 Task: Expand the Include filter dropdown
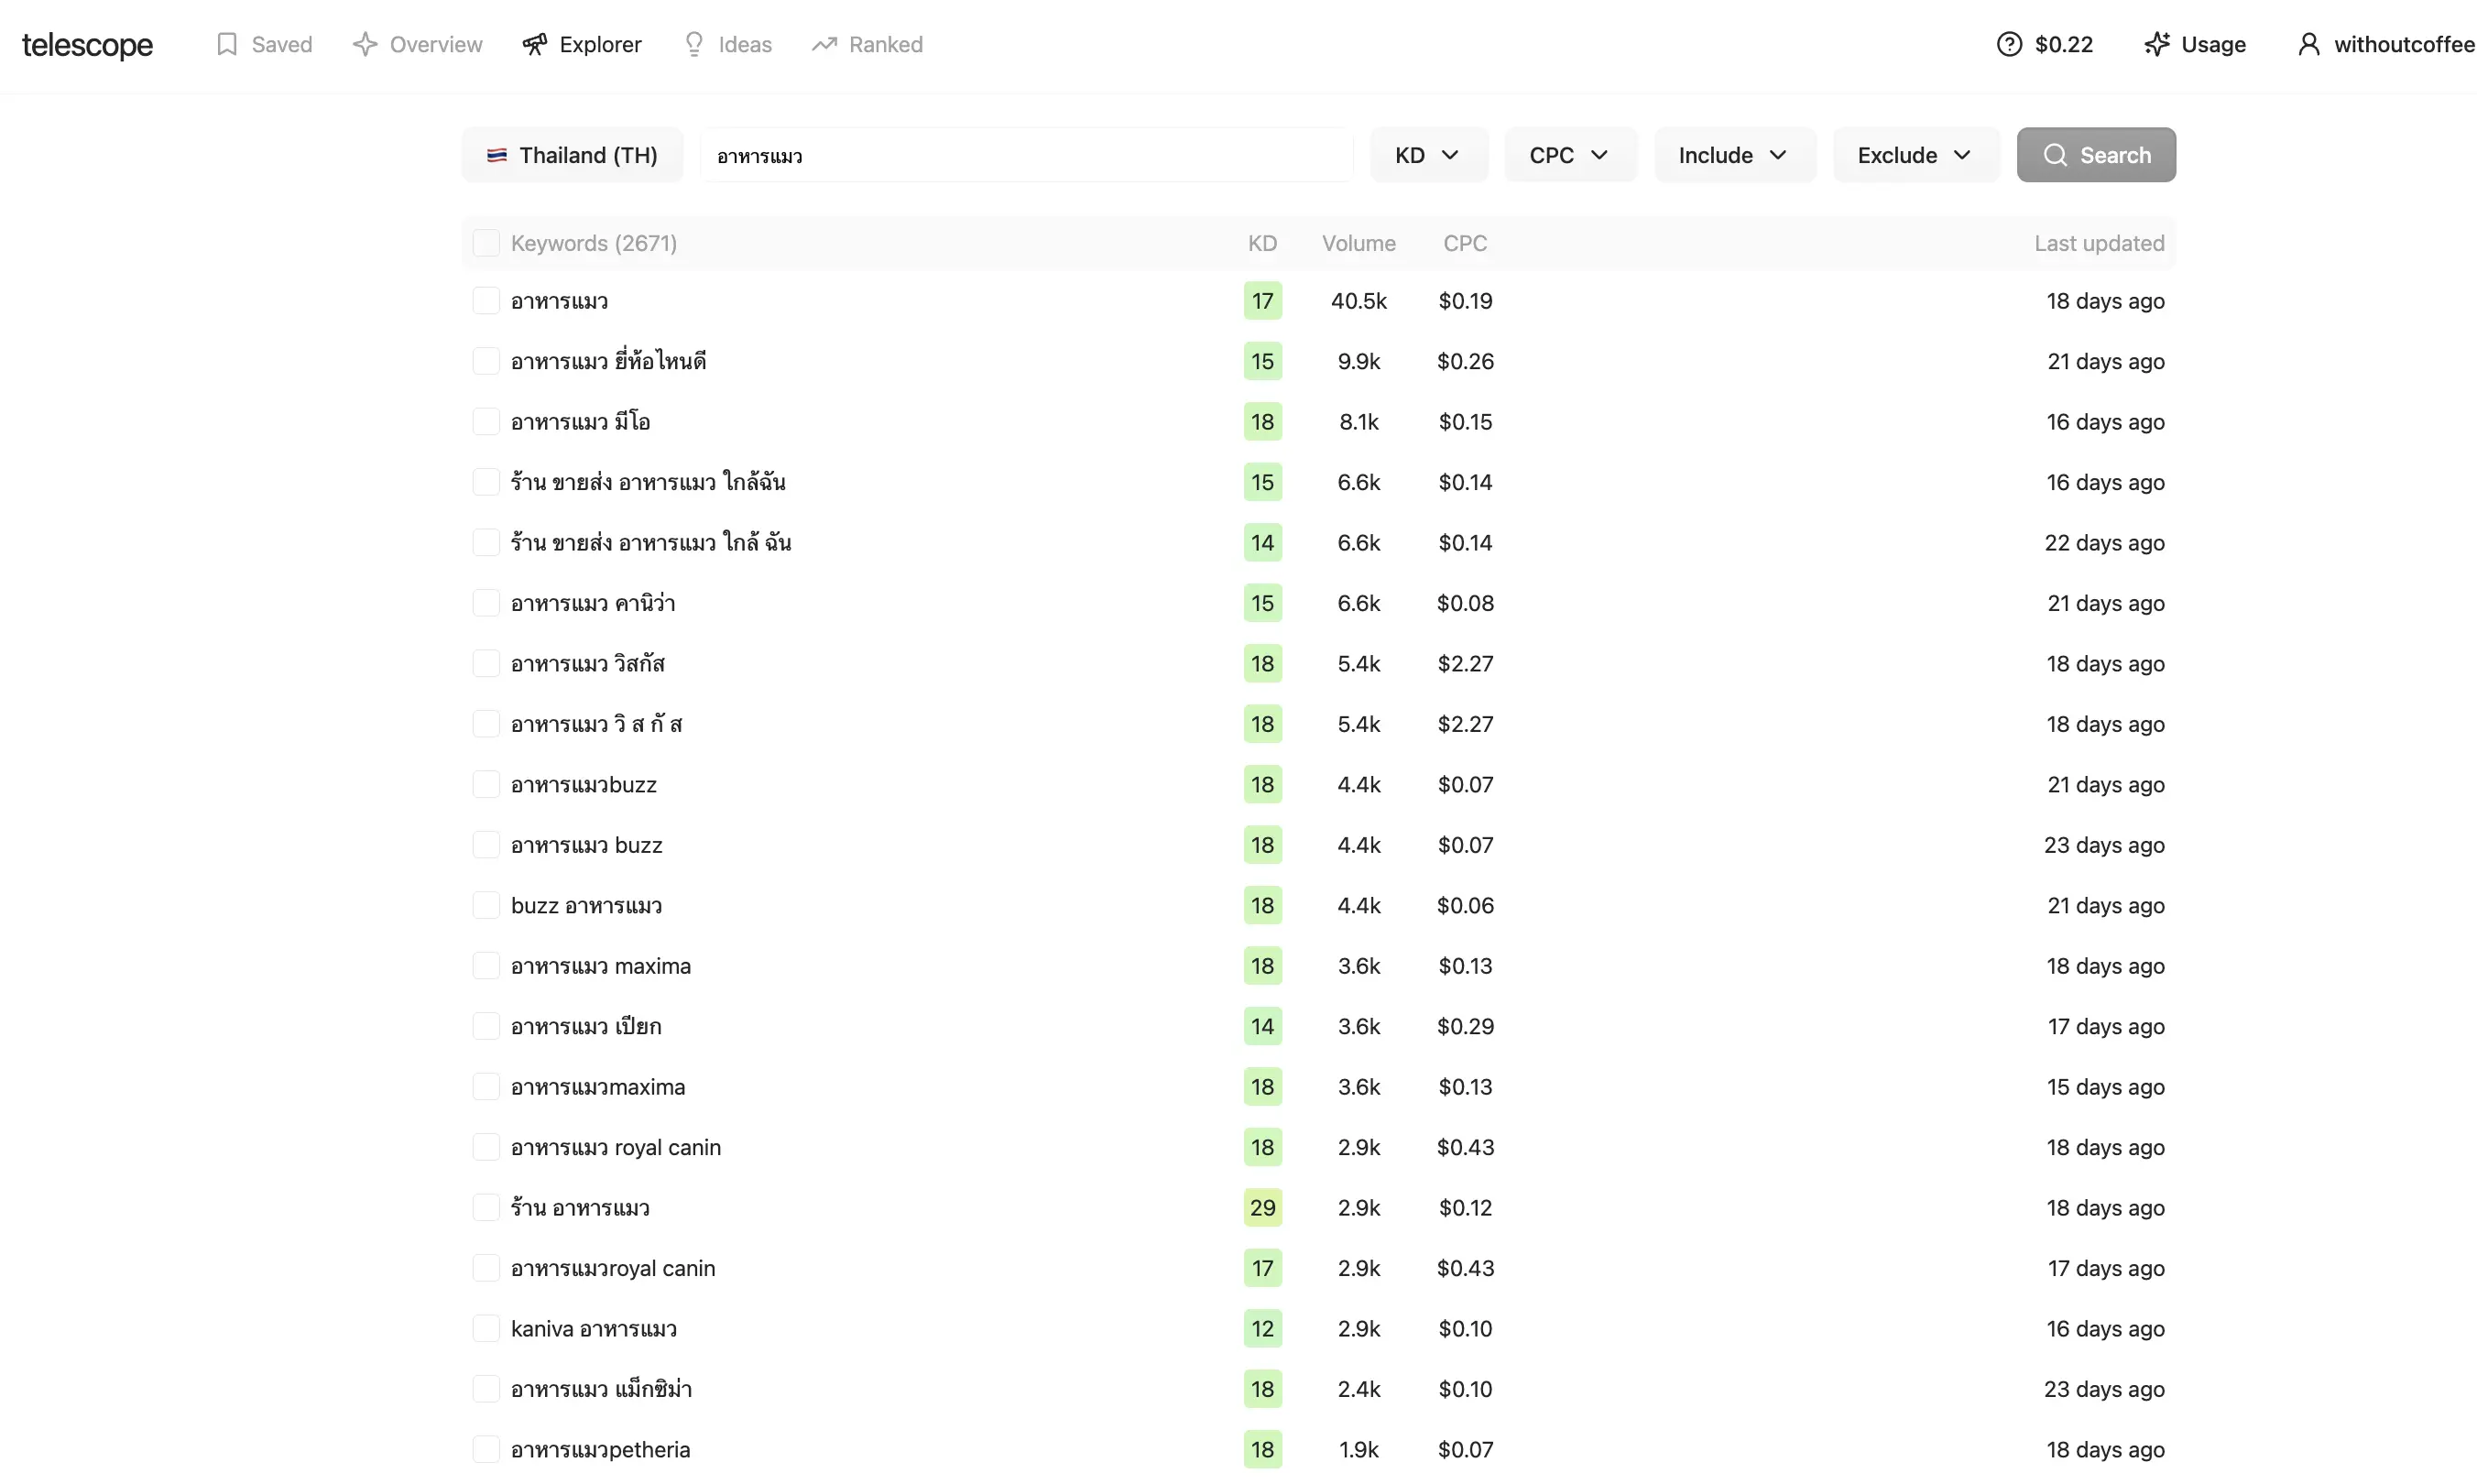point(1734,155)
